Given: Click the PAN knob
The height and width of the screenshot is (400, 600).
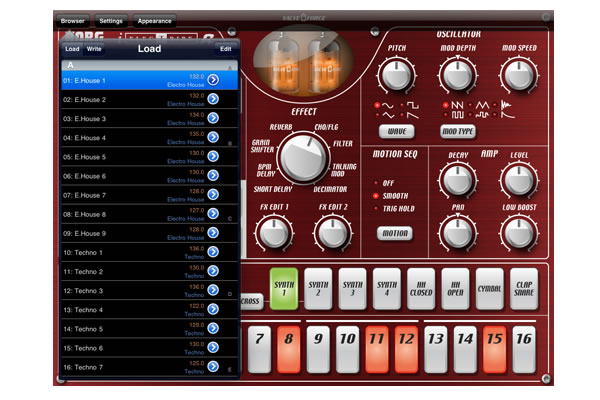Looking at the screenshot, I should [458, 232].
